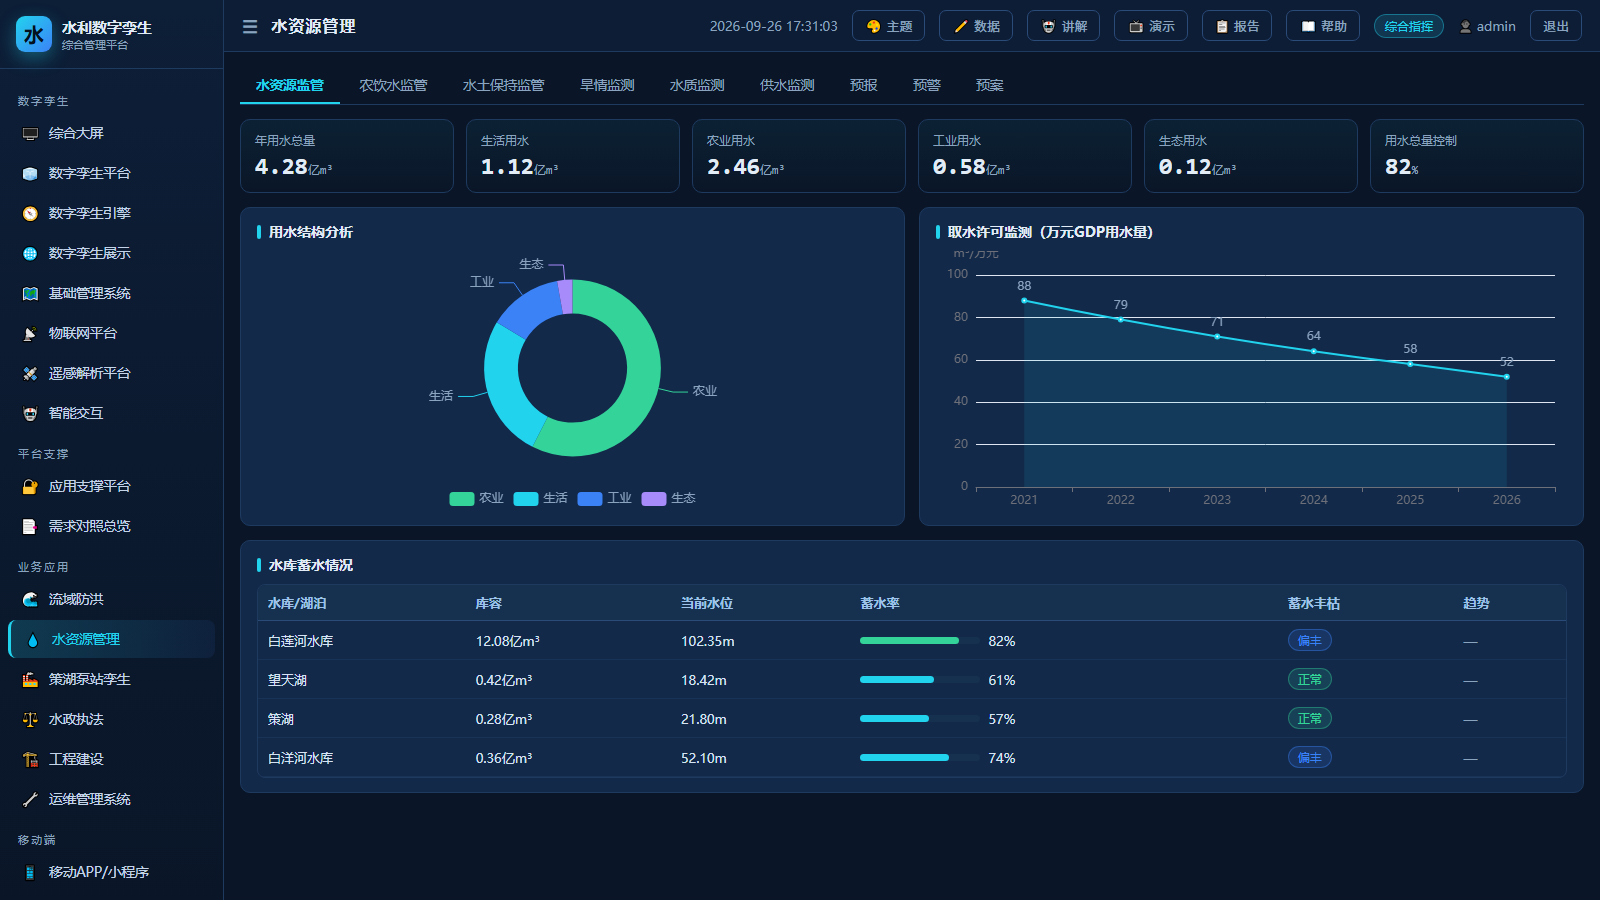Screen dimensions: 1600x900
Task: Click the 主题 theme button
Action: click(x=888, y=26)
